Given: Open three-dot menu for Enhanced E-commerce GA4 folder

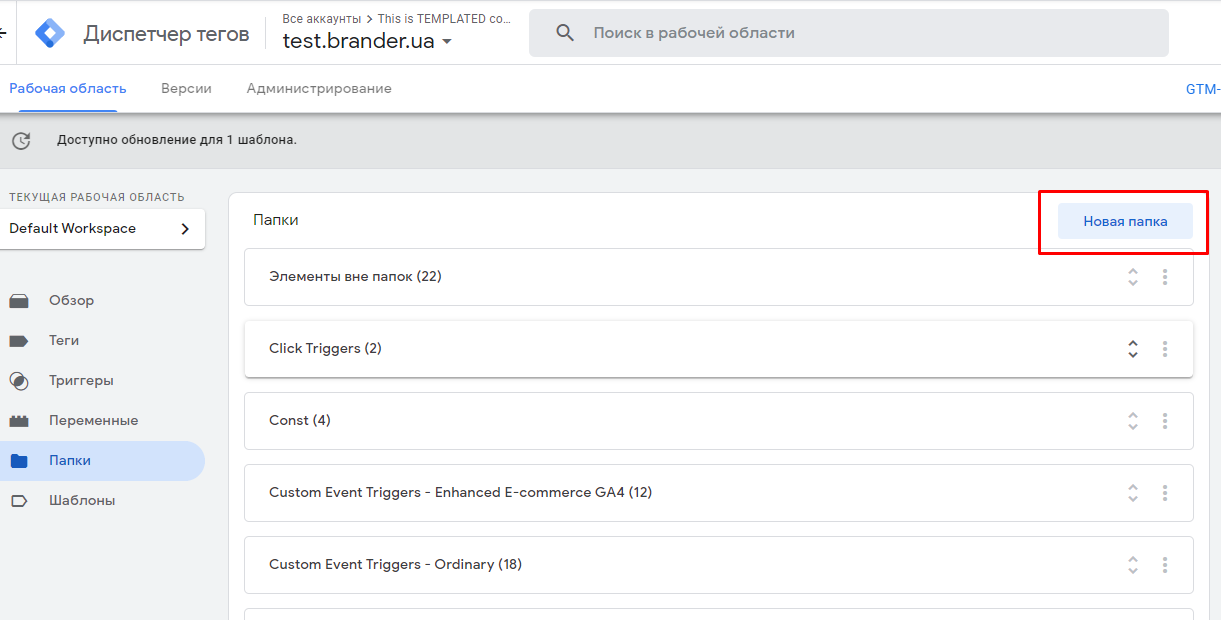Looking at the screenshot, I should (1165, 493).
